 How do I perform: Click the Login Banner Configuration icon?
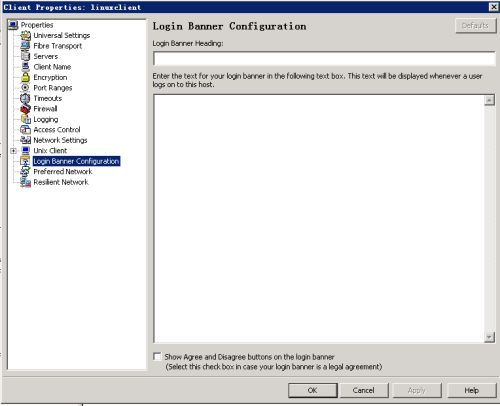pyautogui.click(x=25, y=161)
